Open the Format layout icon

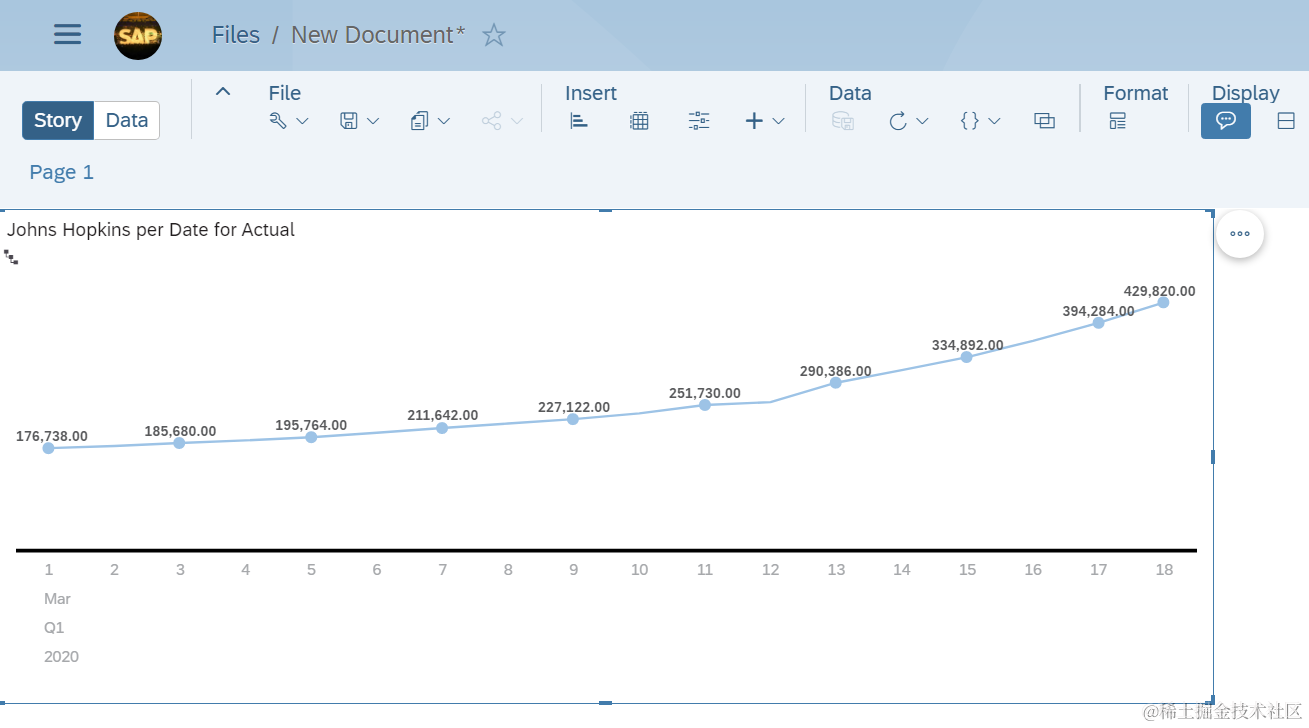1118,121
